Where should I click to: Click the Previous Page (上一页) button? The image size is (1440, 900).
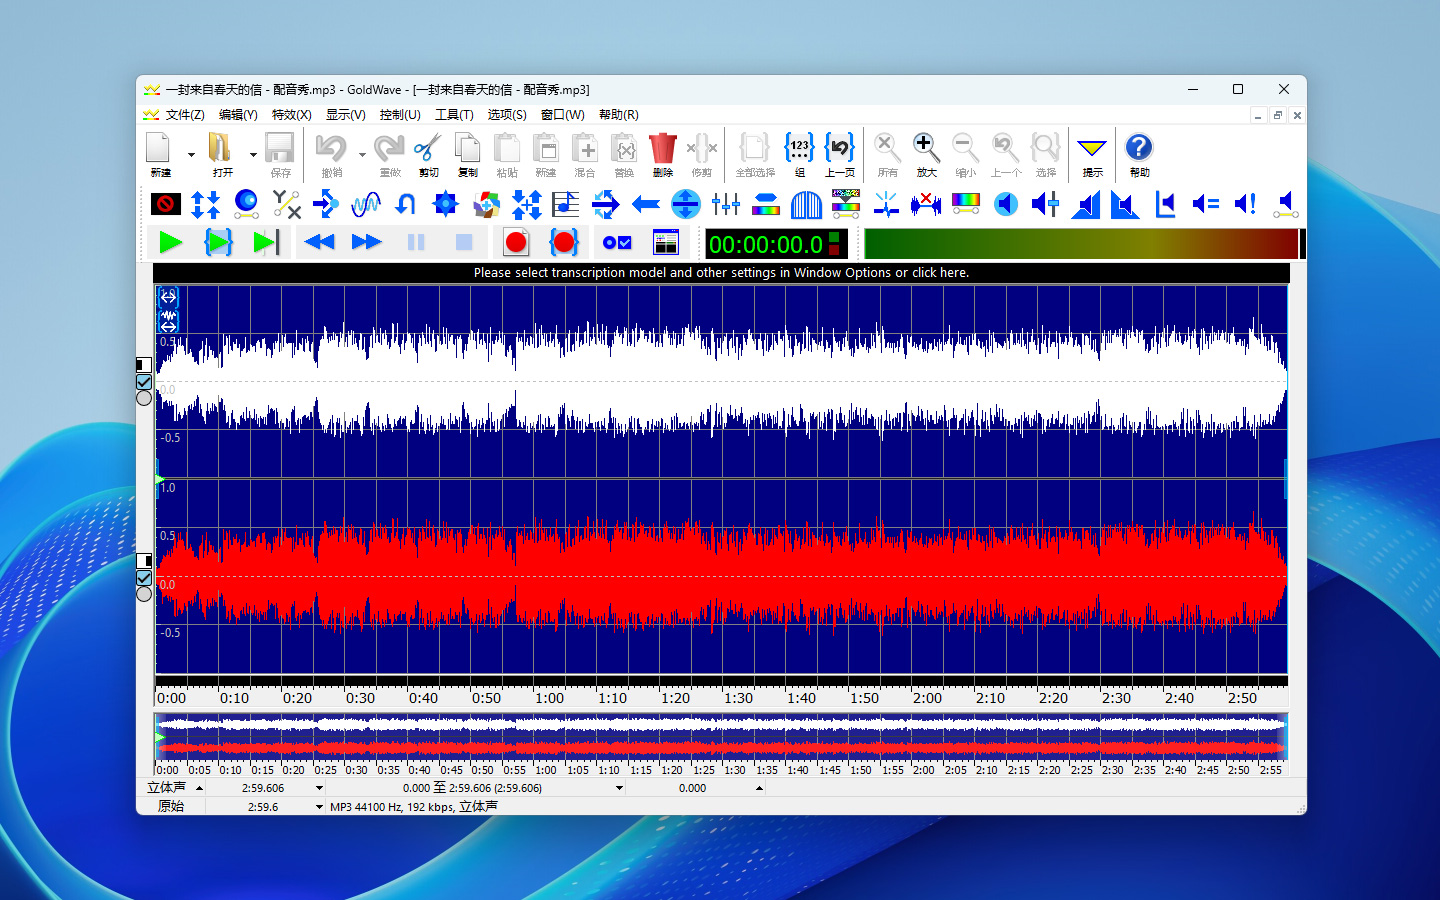(839, 155)
